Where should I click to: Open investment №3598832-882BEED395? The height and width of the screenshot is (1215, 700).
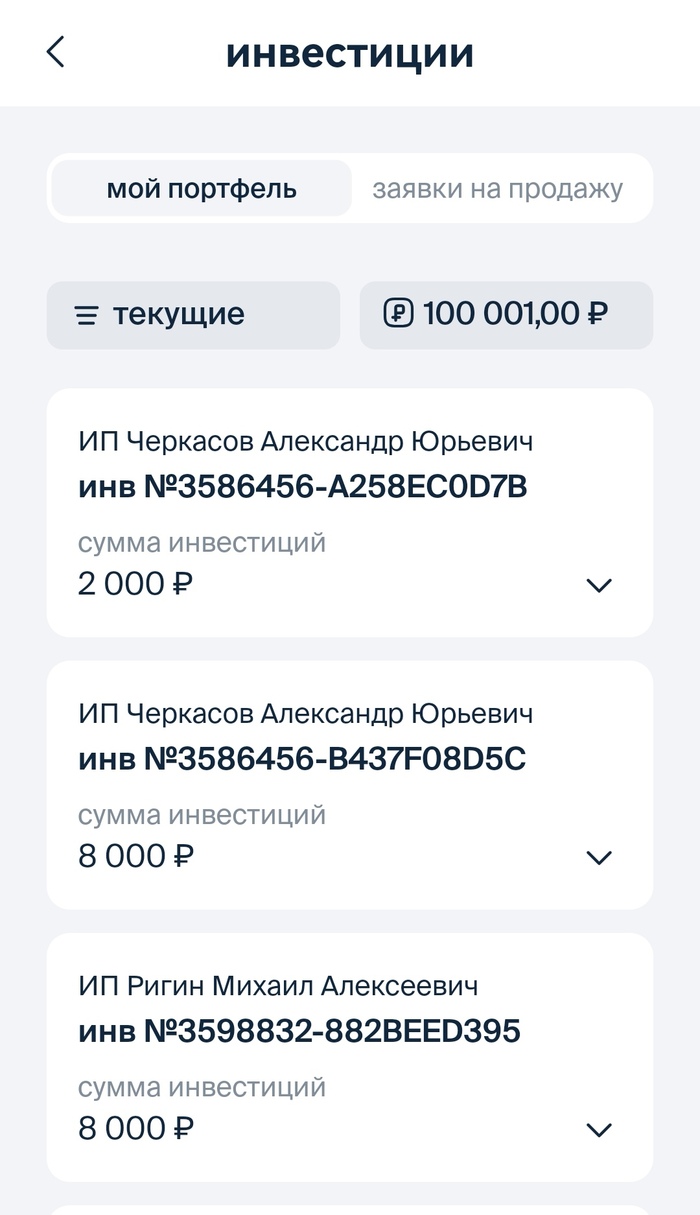tap(299, 1031)
